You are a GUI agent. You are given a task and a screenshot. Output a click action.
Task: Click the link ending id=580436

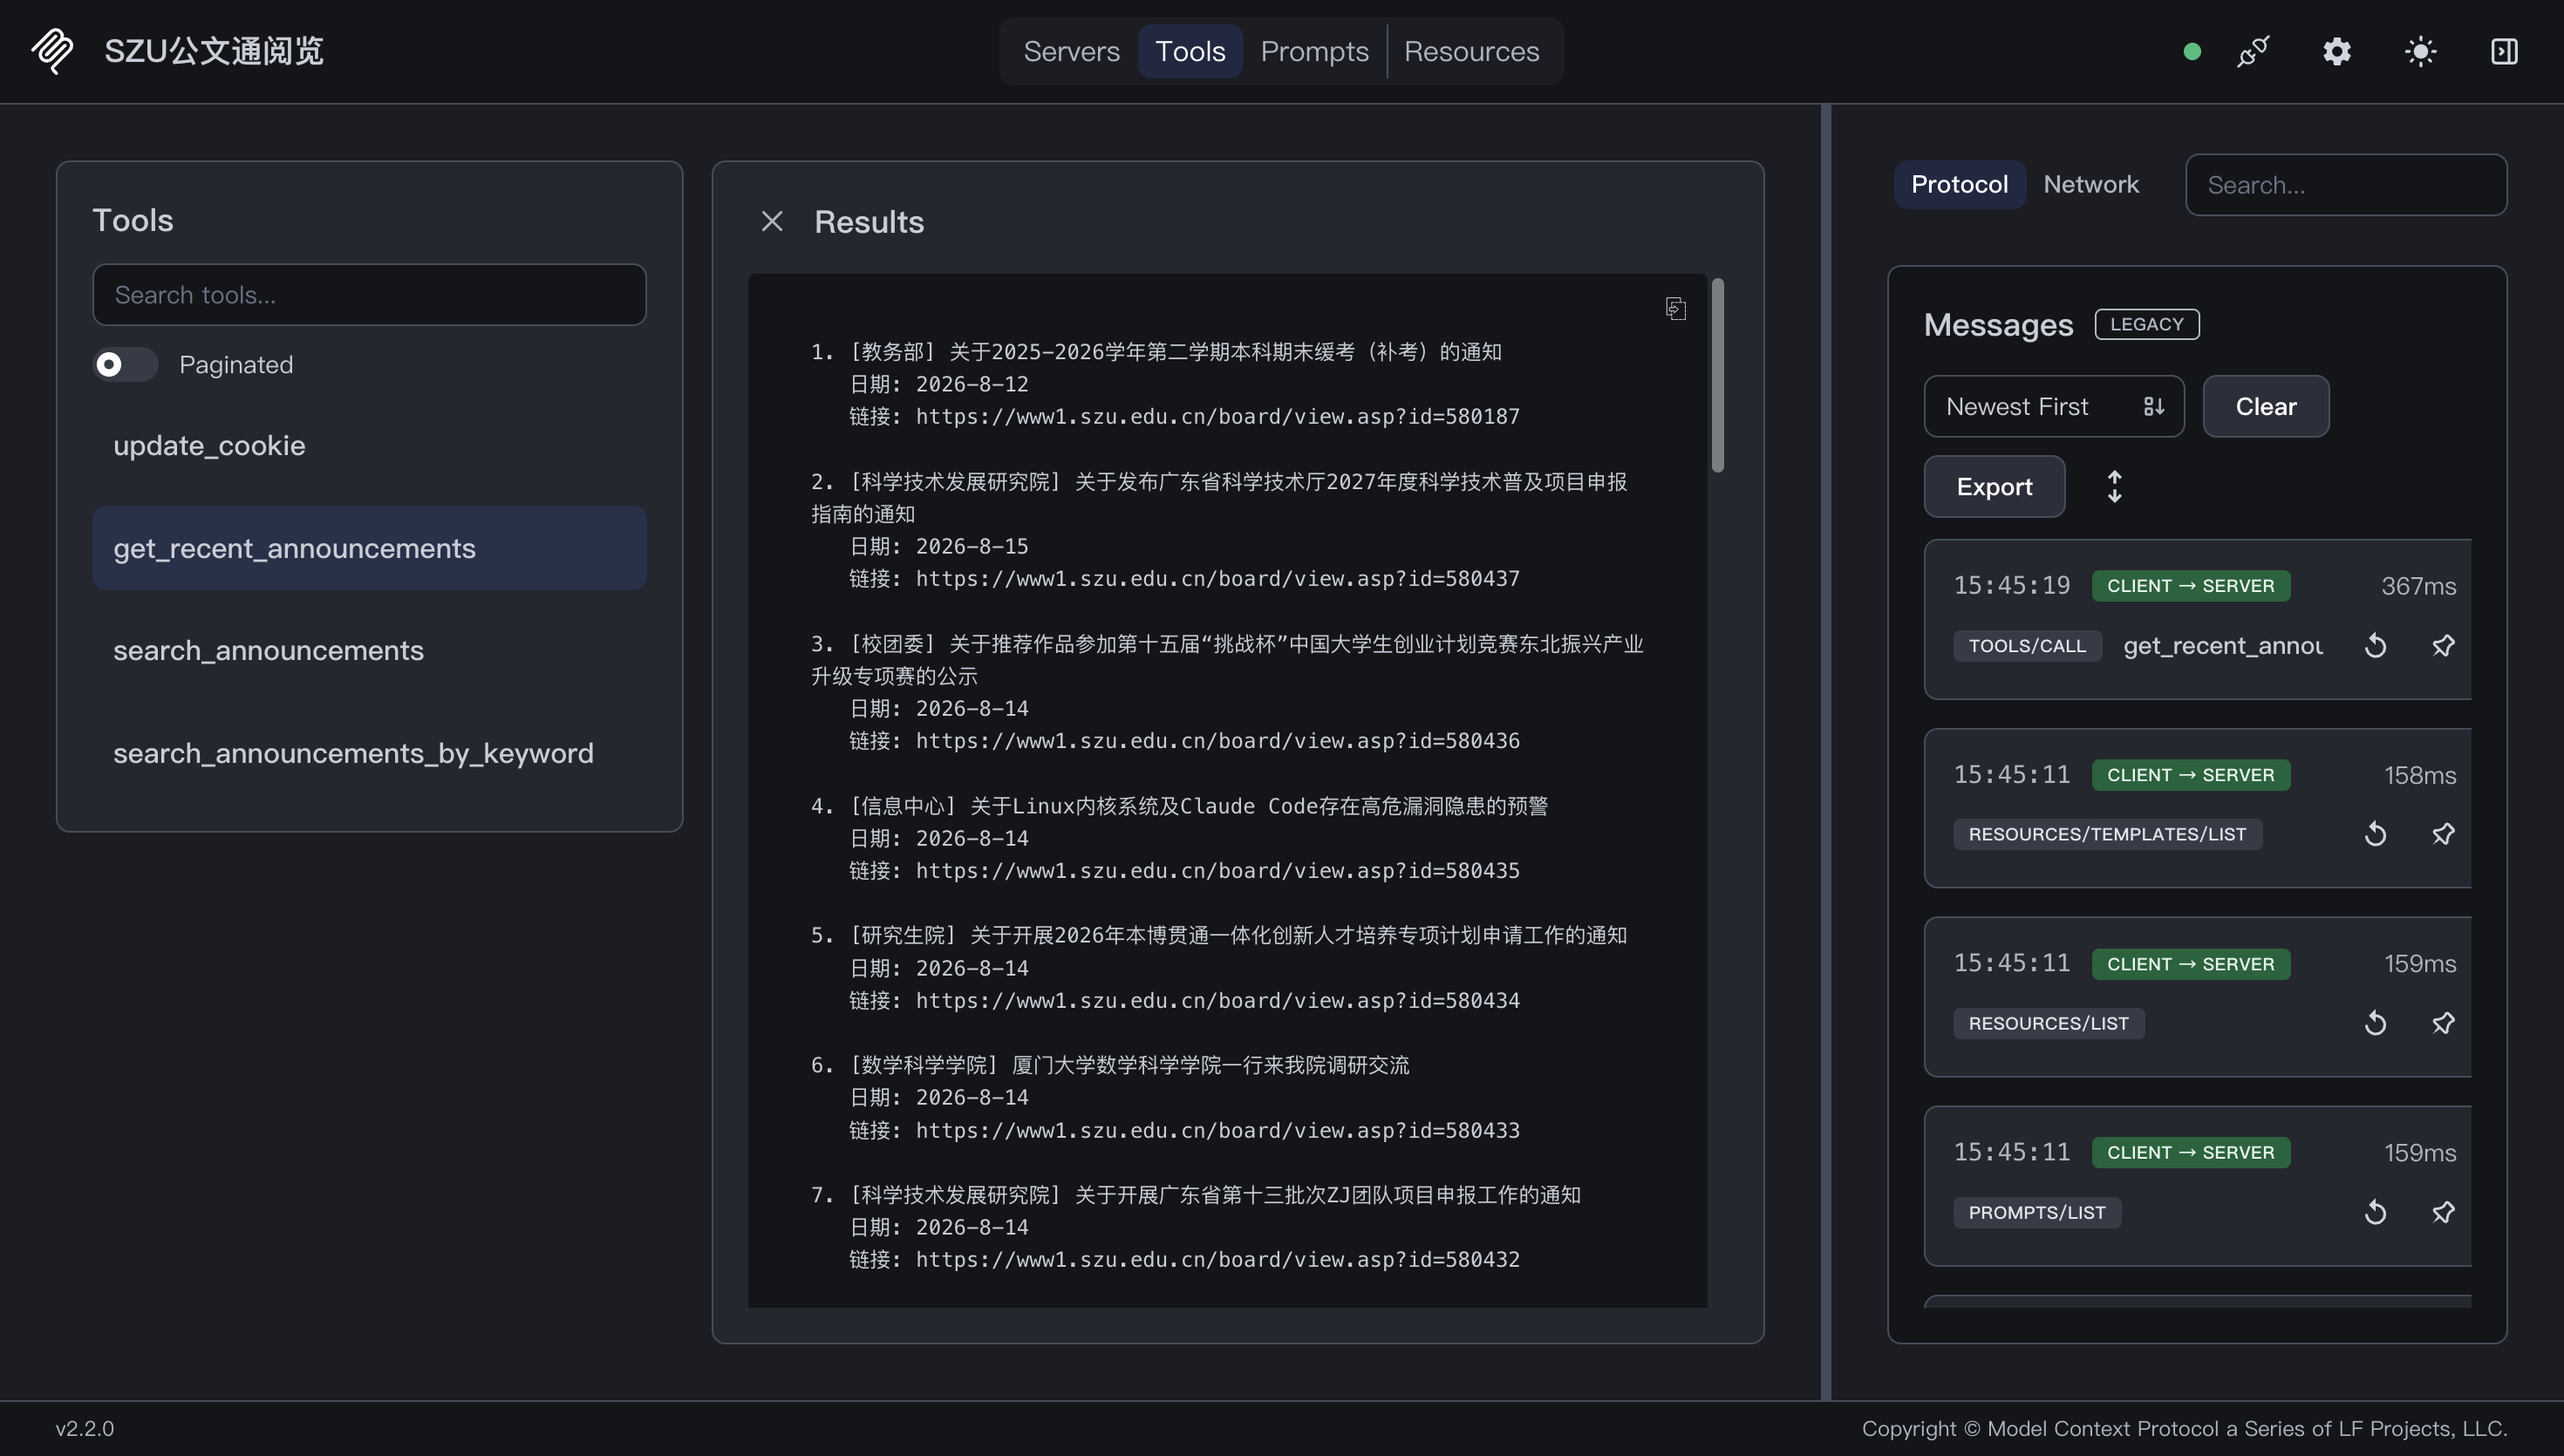1217,740
